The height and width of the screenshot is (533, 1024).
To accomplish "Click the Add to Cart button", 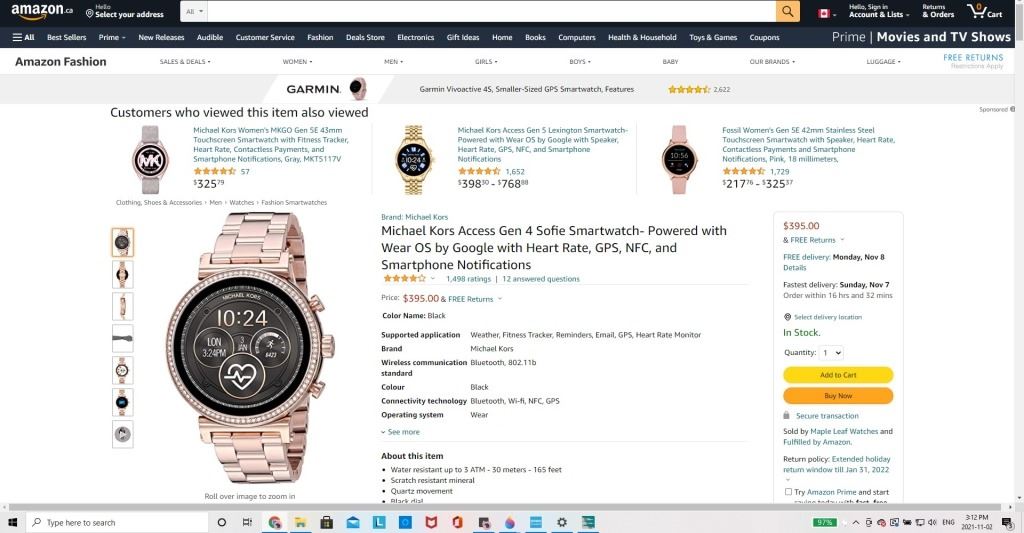I will [x=838, y=375].
